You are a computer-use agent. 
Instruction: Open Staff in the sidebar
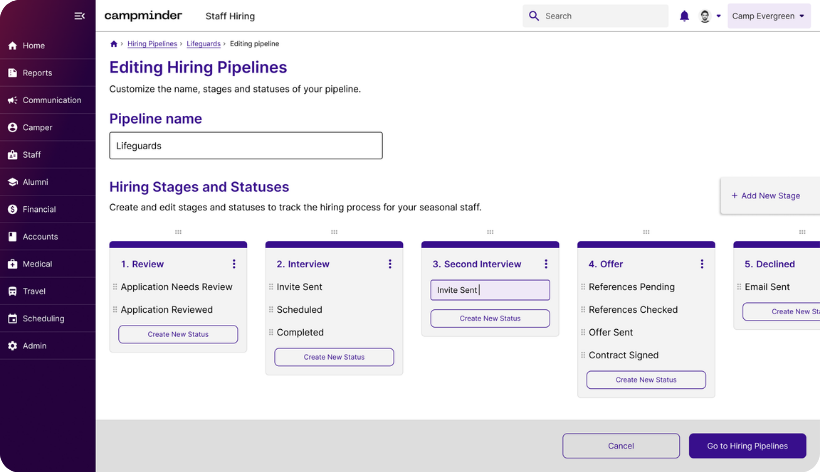click(x=32, y=155)
